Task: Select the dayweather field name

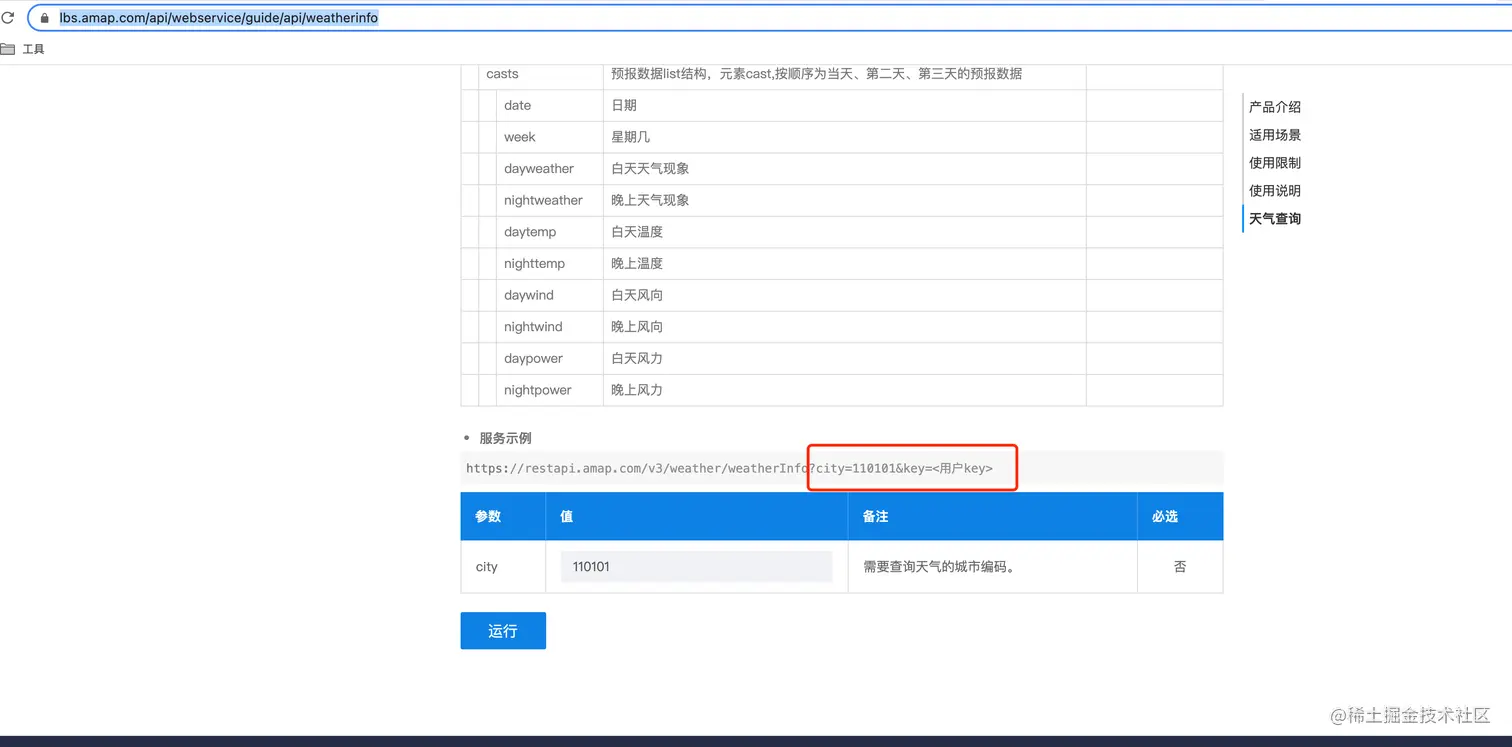Action: pyautogui.click(x=539, y=169)
